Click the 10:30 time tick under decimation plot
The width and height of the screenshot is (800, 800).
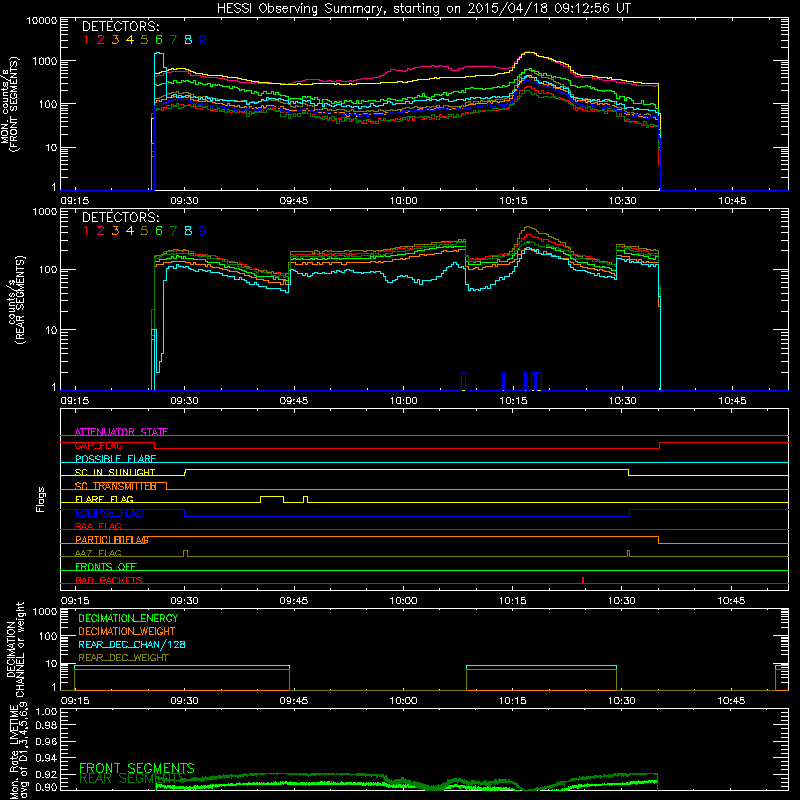click(x=622, y=701)
